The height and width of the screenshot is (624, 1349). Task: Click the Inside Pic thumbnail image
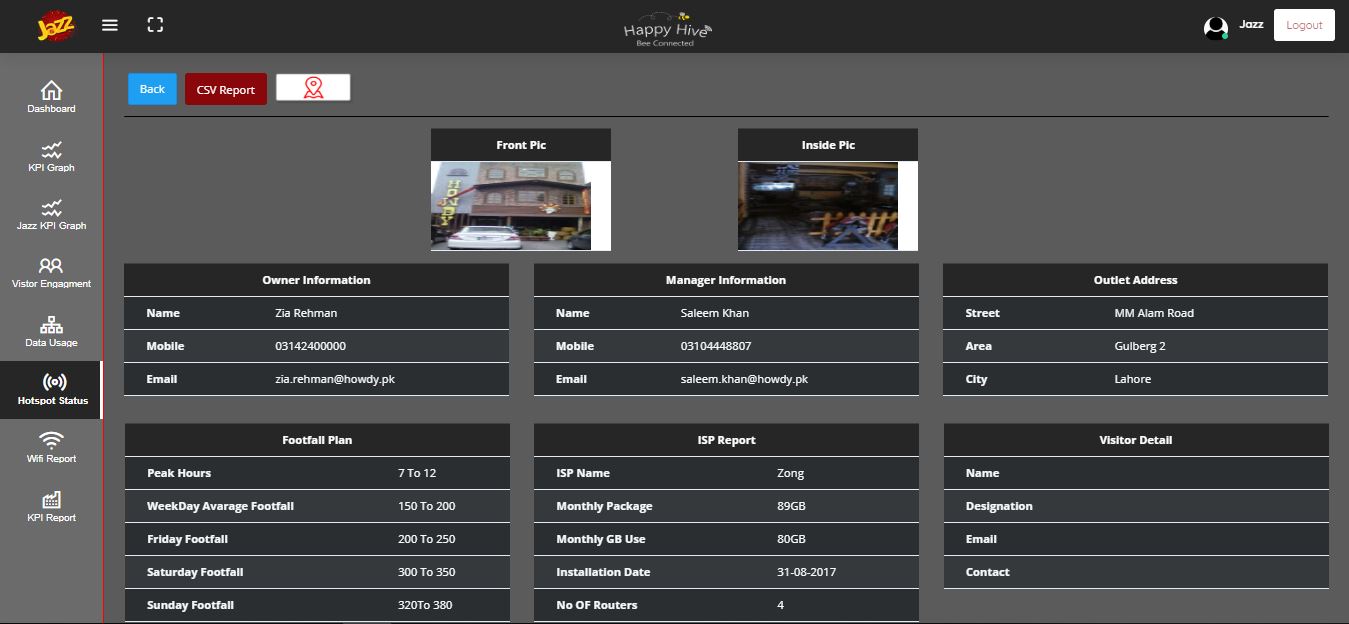pyautogui.click(x=818, y=206)
